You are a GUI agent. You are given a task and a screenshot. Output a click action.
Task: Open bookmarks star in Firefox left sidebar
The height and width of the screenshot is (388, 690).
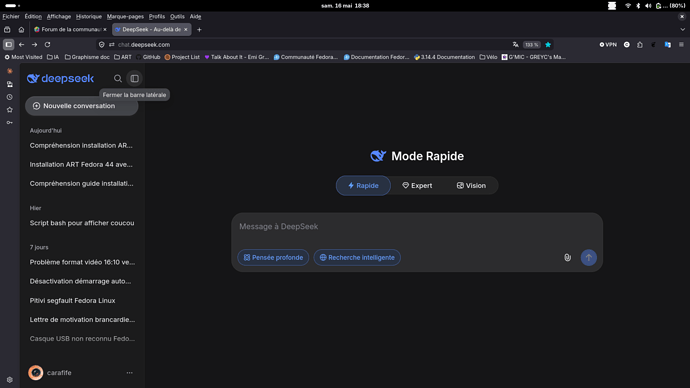10,110
